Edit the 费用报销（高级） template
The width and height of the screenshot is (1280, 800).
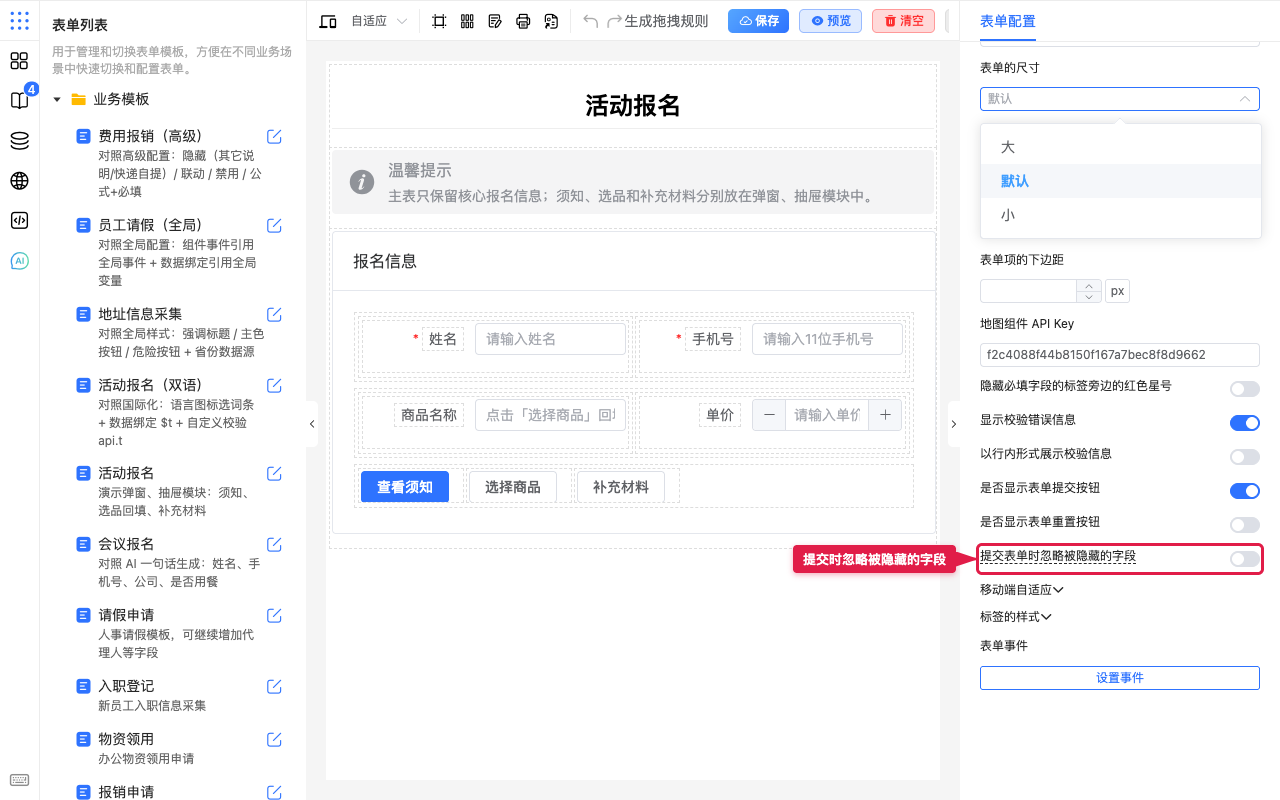point(274,136)
